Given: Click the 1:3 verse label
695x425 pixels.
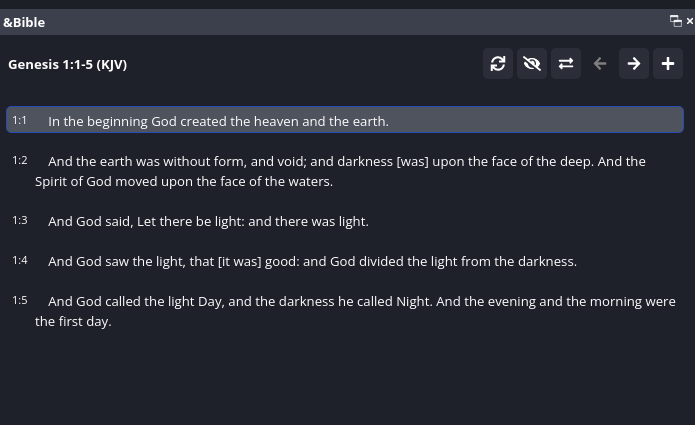Looking at the screenshot, I should [x=20, y=220].
